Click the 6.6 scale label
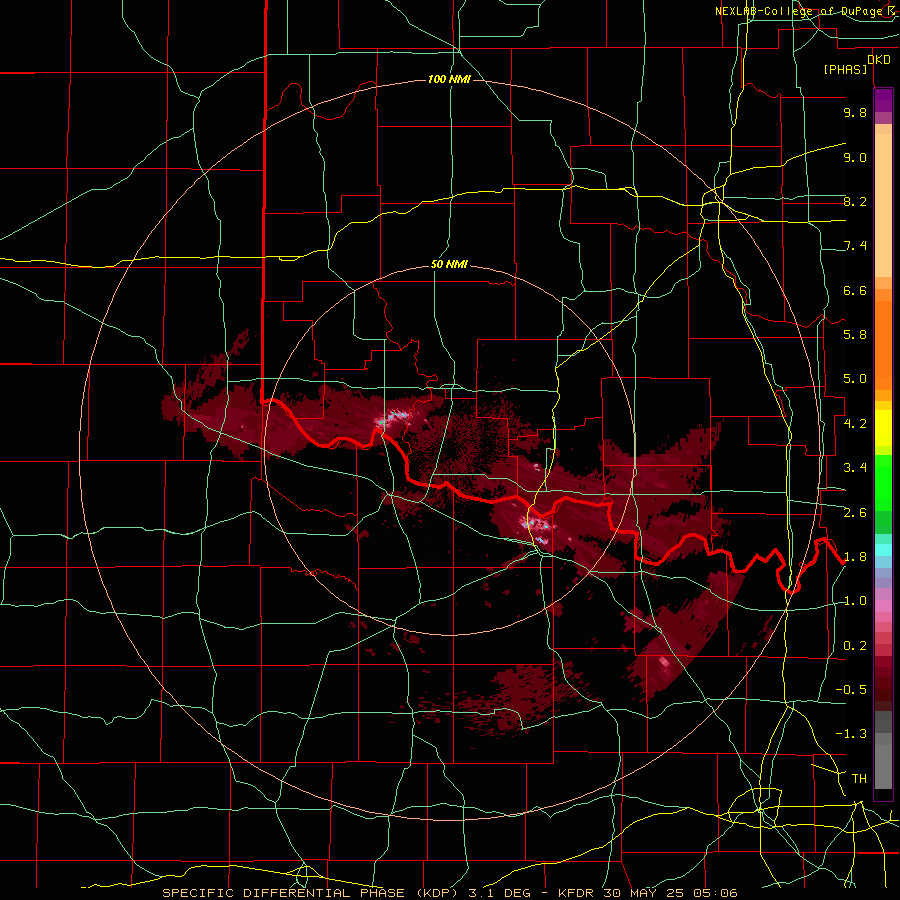 click(x=855, y=290)
